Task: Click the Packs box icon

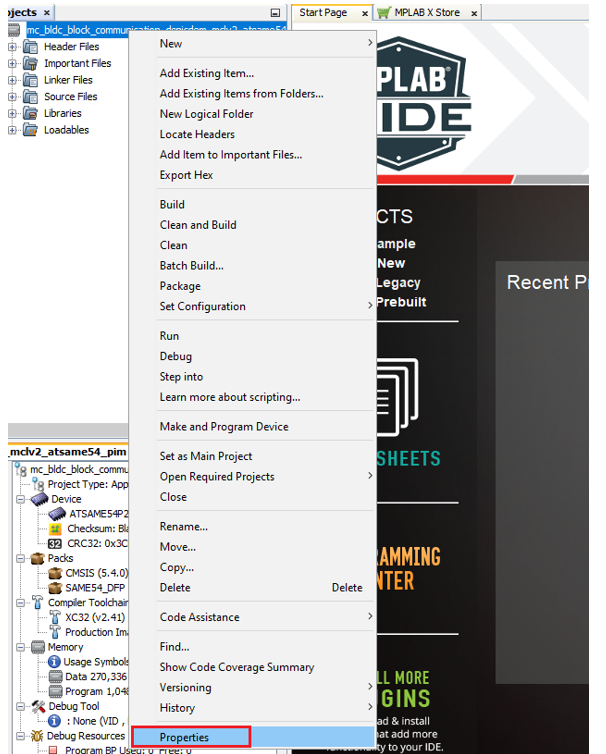Action: coord(39,558)
